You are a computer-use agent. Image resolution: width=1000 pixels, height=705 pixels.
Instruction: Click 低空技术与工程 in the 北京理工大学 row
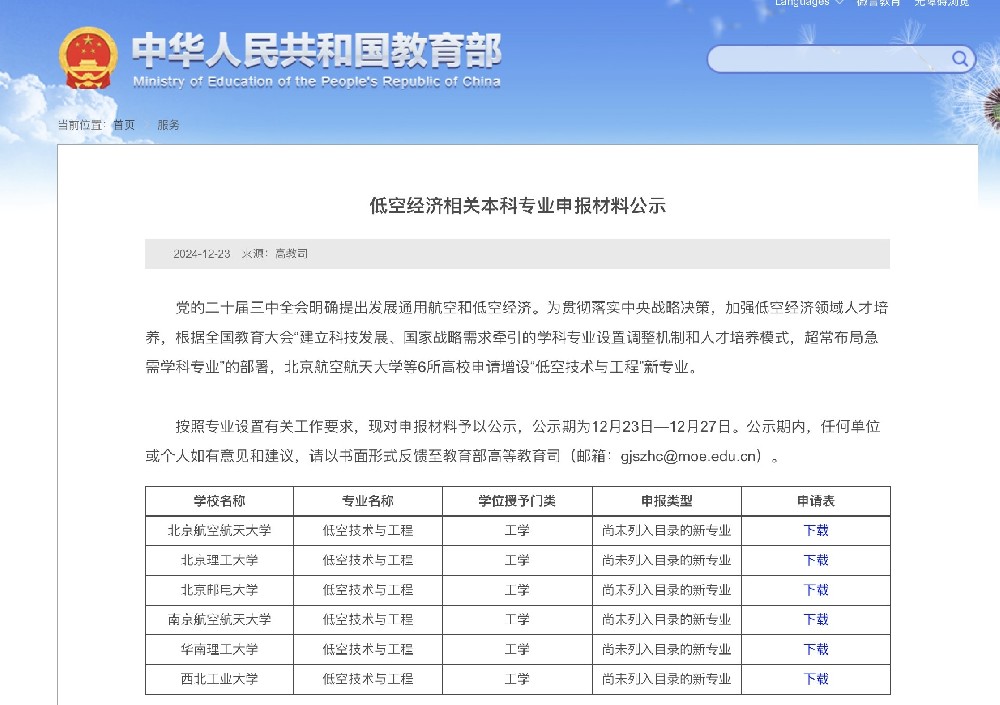[368, 560]
